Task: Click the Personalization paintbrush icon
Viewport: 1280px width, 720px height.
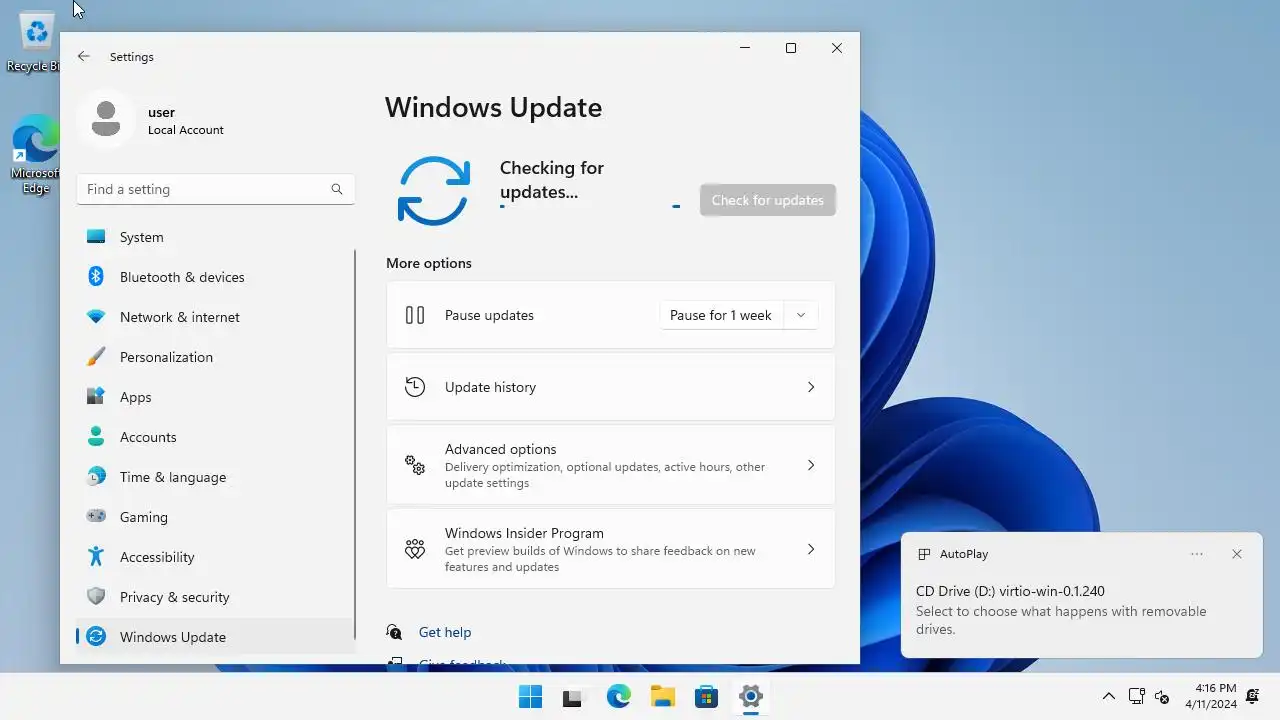Action: click(x=96, y=357)
